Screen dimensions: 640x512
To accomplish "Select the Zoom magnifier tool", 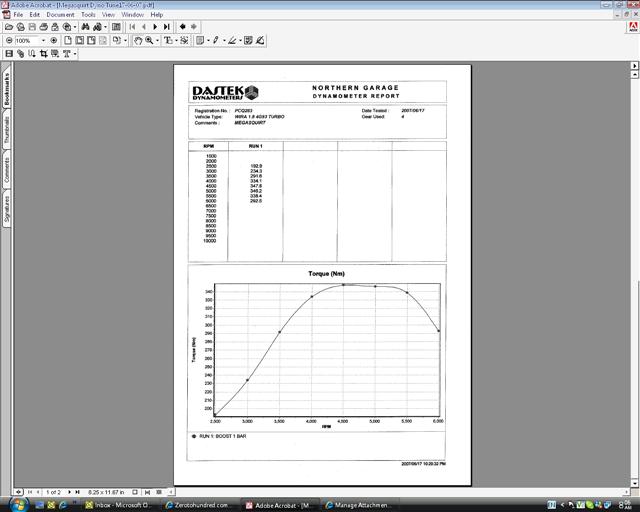I will [149, 41].
